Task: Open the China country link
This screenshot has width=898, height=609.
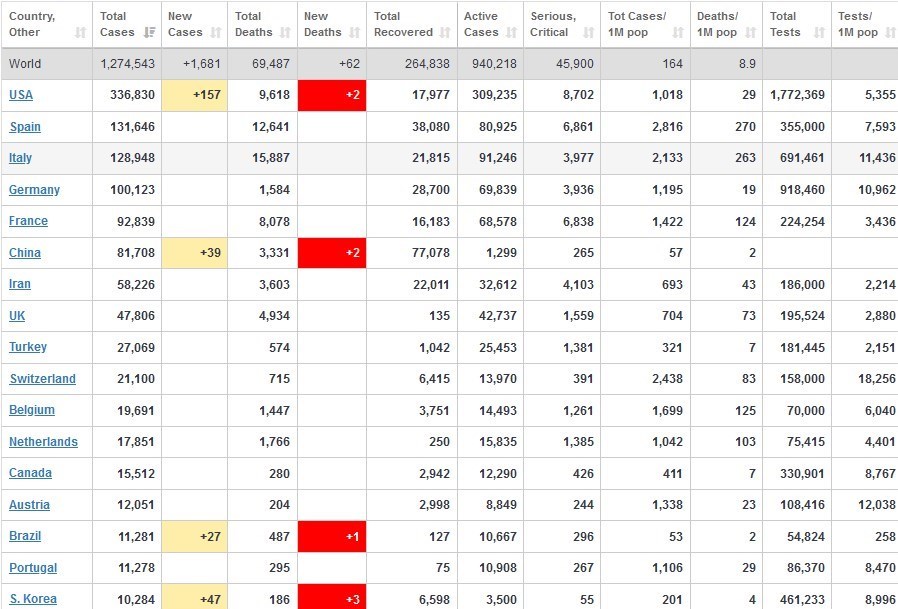Action: [x=25, y=253]
